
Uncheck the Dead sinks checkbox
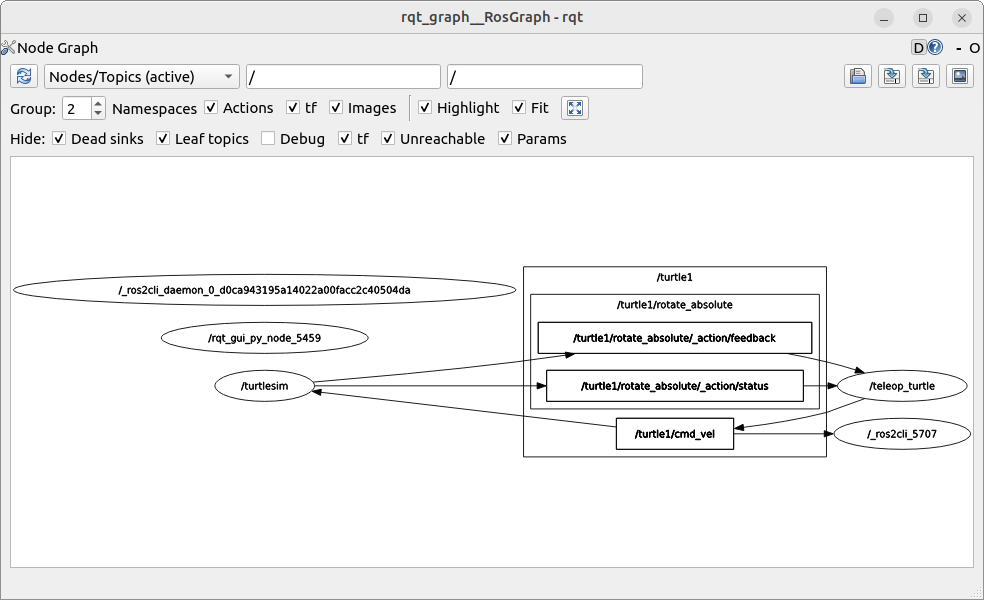[60, 139]
